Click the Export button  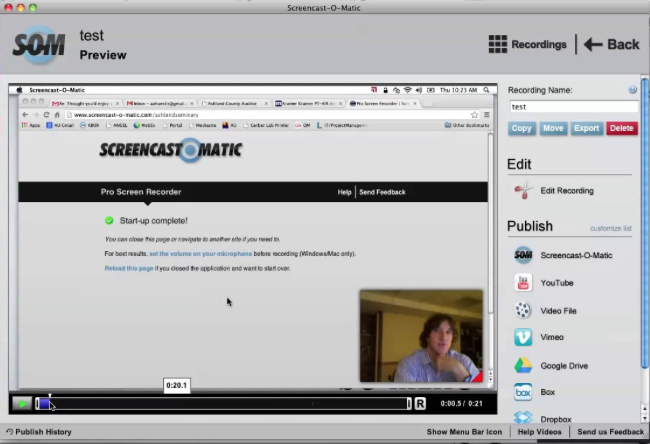[x=586, y=129]
